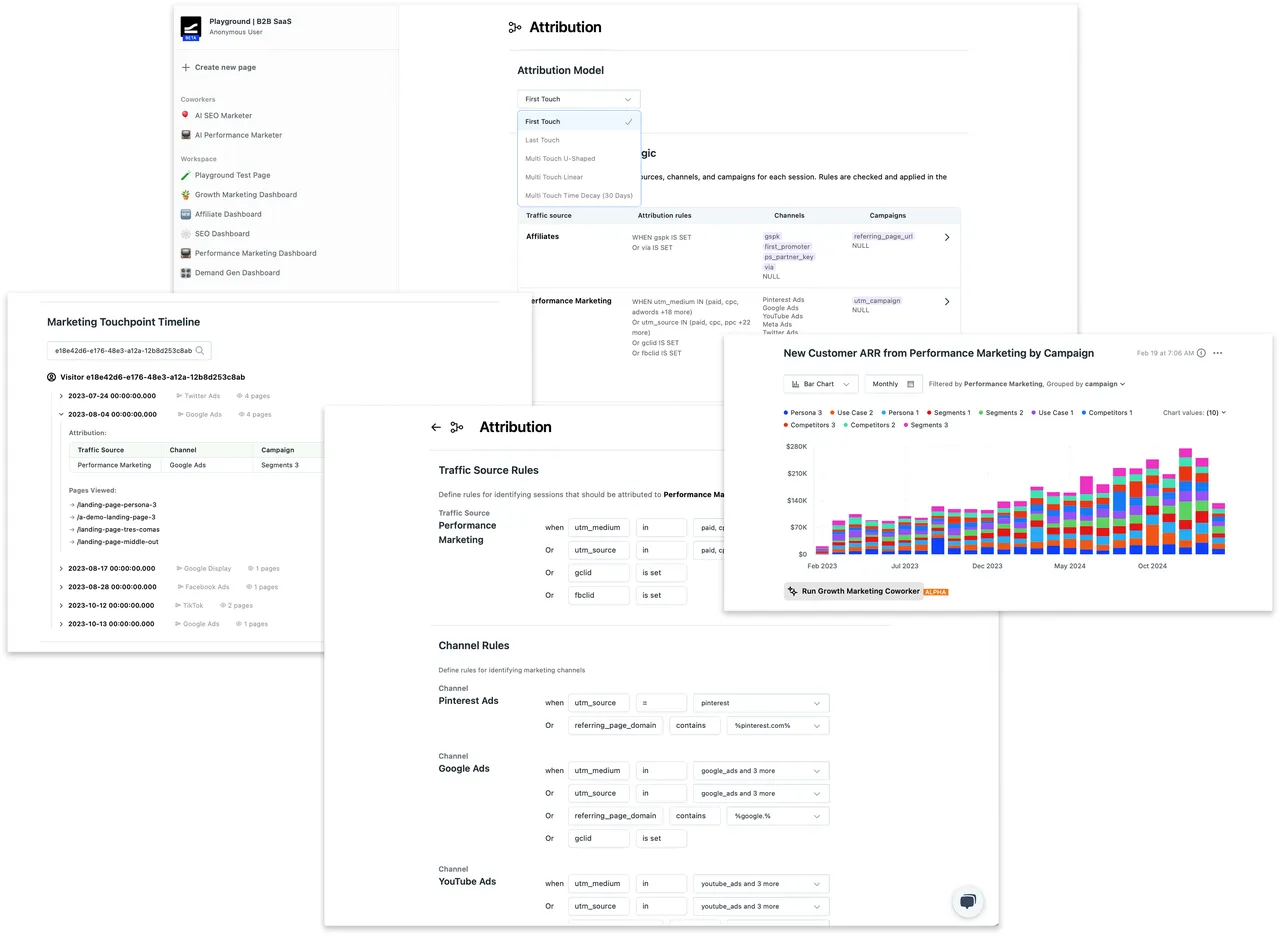Open the Bar Chart type dropdown
Screen dimensions: 1280x936
point(821,384)
